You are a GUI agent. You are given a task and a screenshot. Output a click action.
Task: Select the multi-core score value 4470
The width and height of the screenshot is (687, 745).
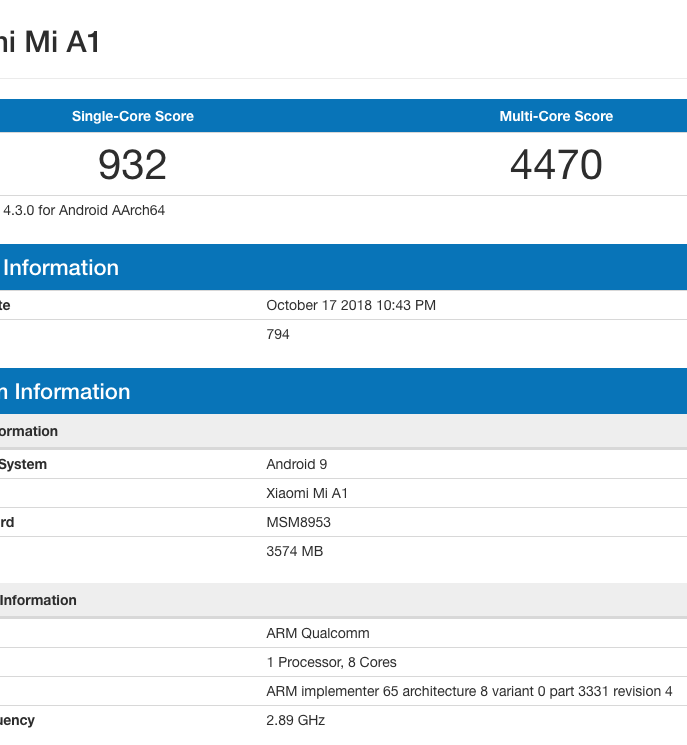pos(556,165)
